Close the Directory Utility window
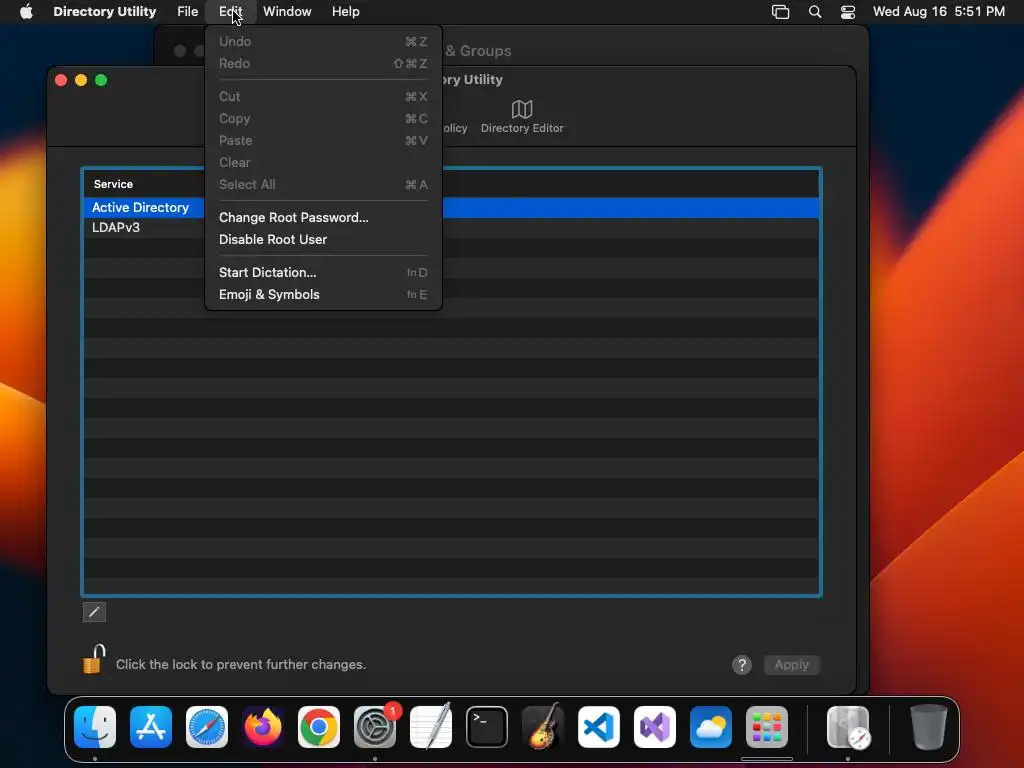The height and width of the screenshot is (768, 1024). [61, 80]
